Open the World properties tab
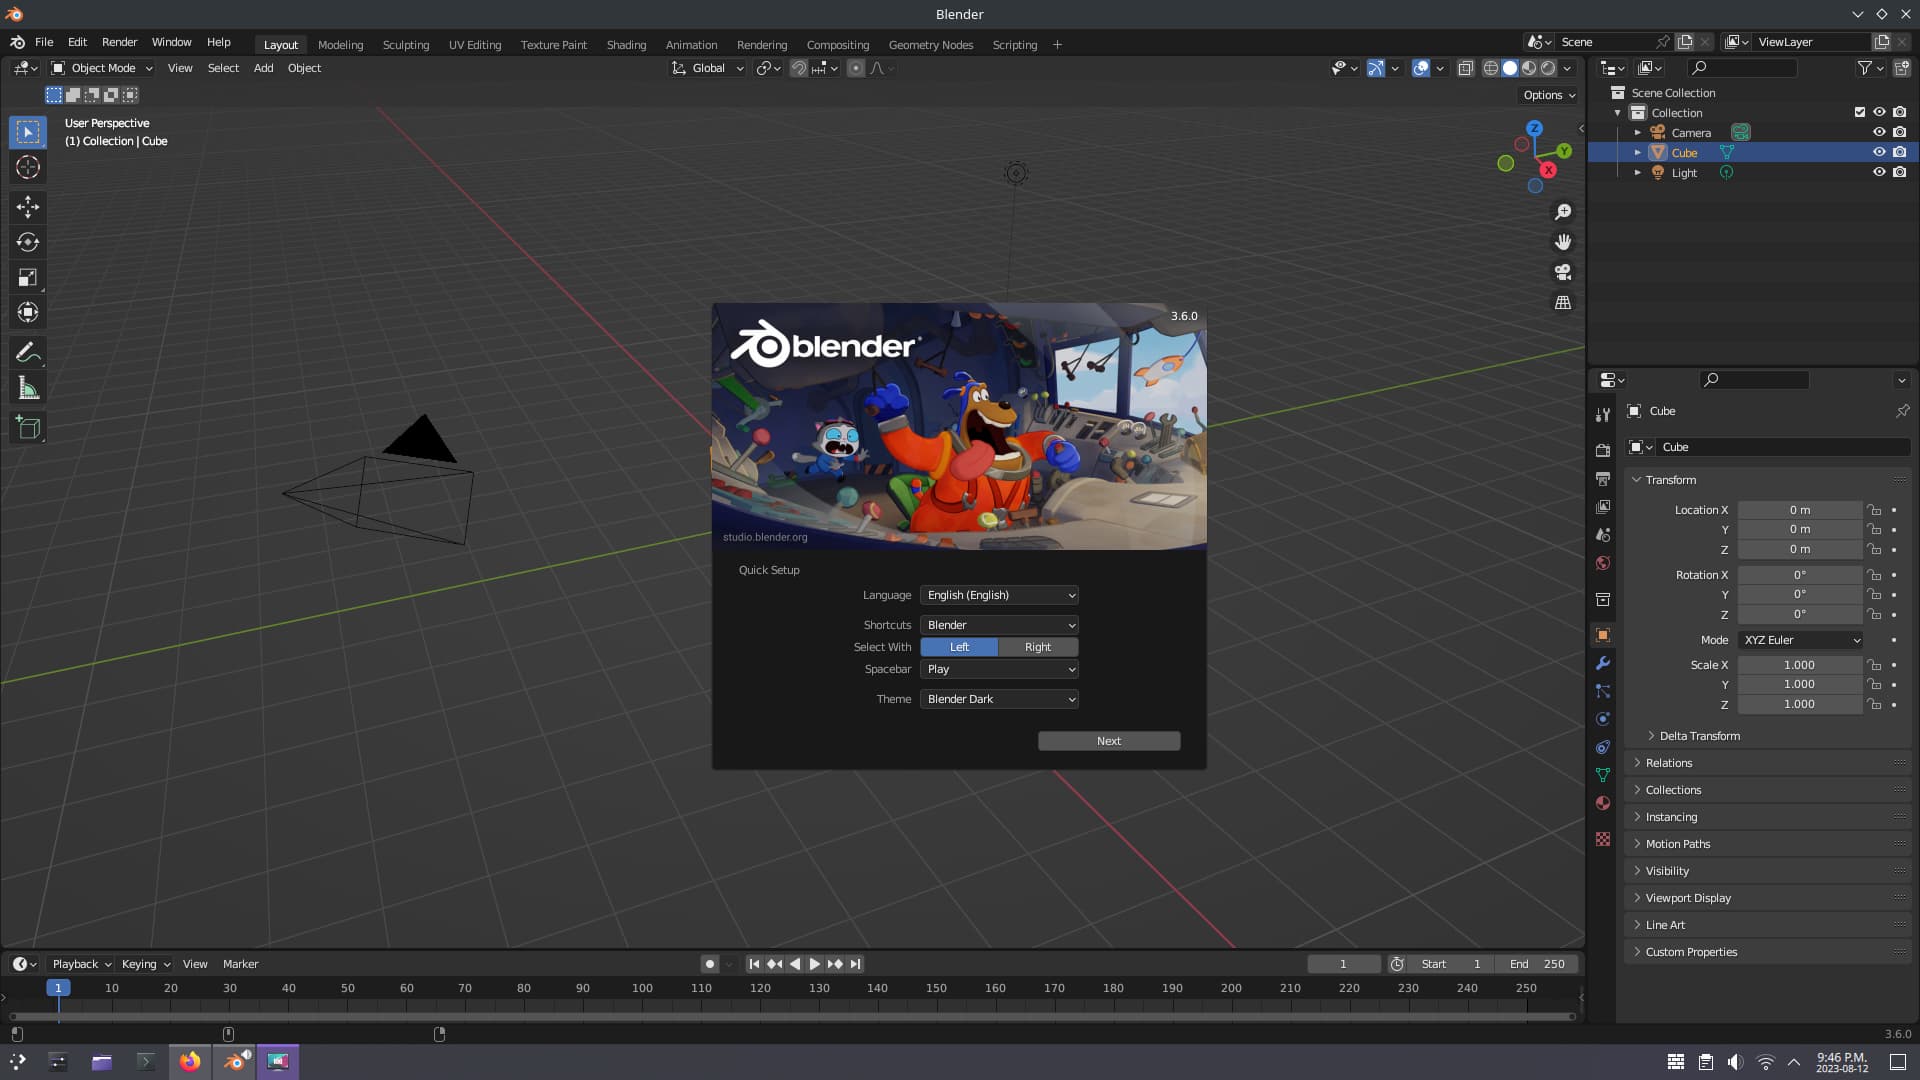This screenshot has height=1080, width=1920. (x=1603, y=563)
